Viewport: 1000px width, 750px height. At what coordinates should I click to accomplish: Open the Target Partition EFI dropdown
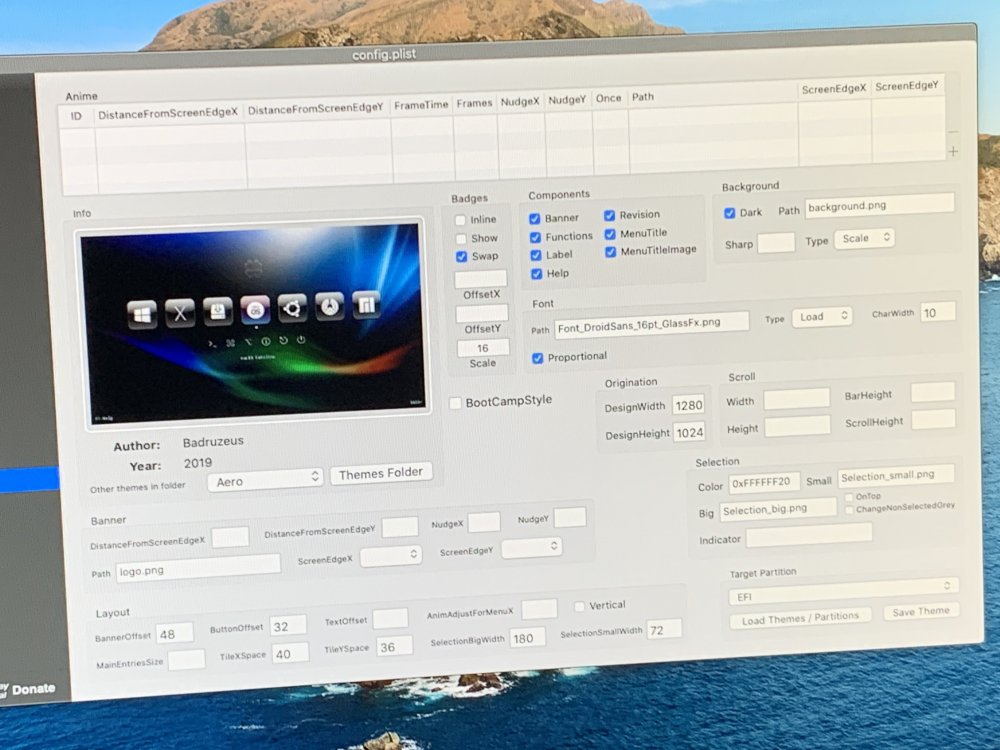(x=843, y=591)
